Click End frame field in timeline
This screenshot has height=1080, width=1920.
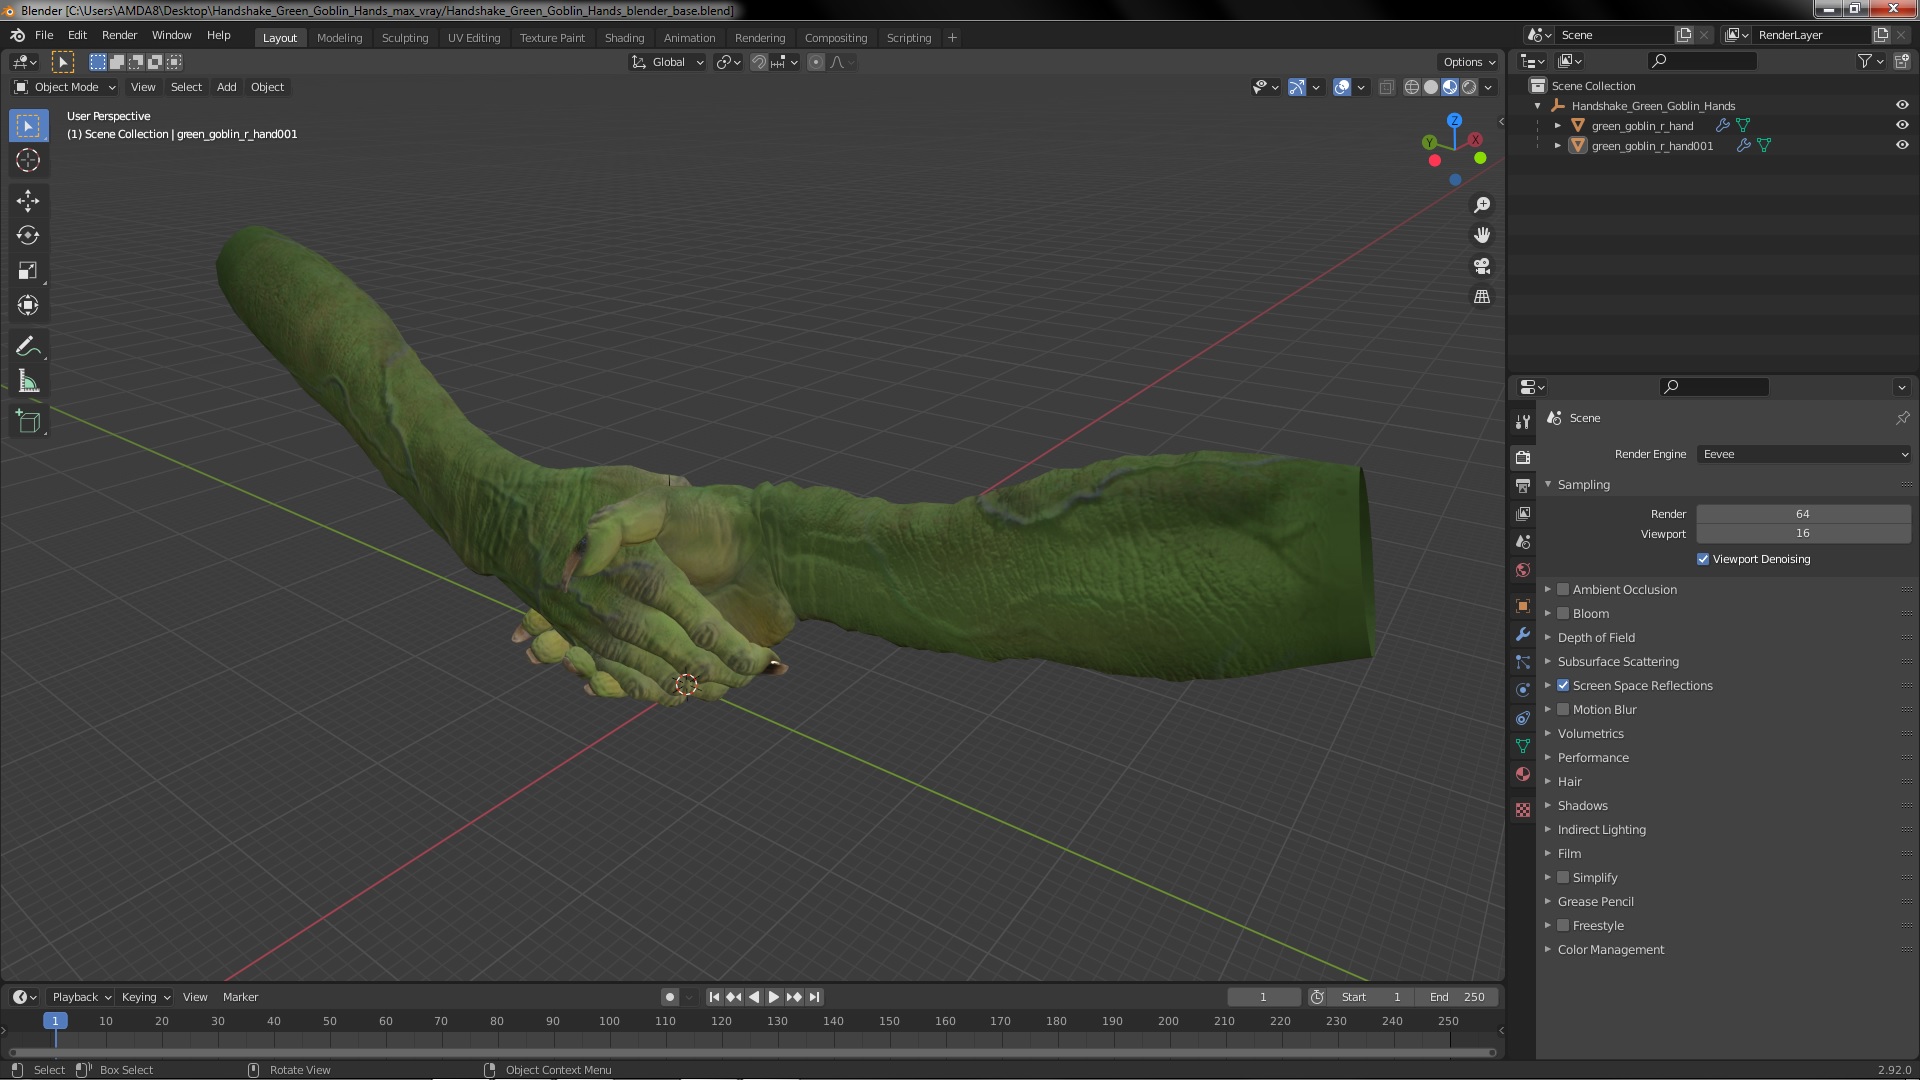point(1458,997)
